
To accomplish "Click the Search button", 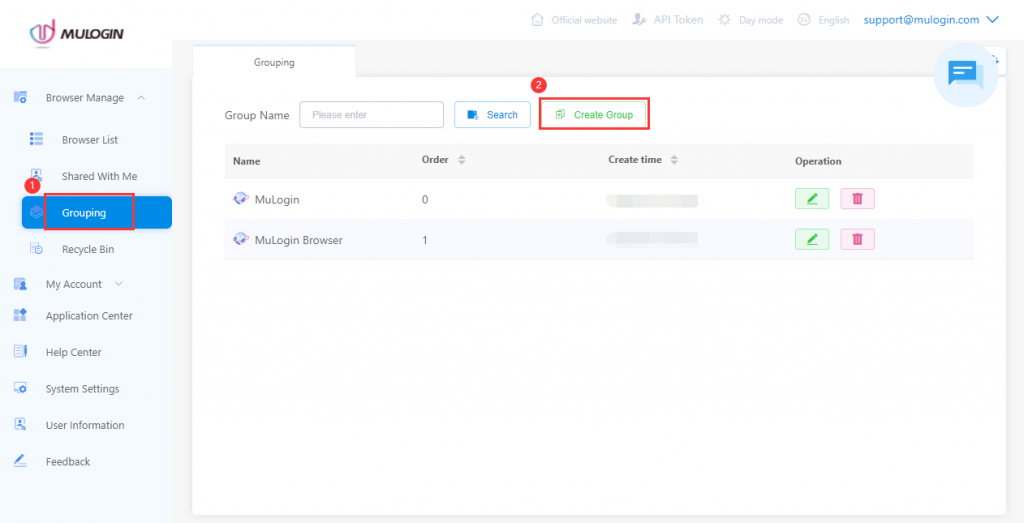I will tap(492, 115).
